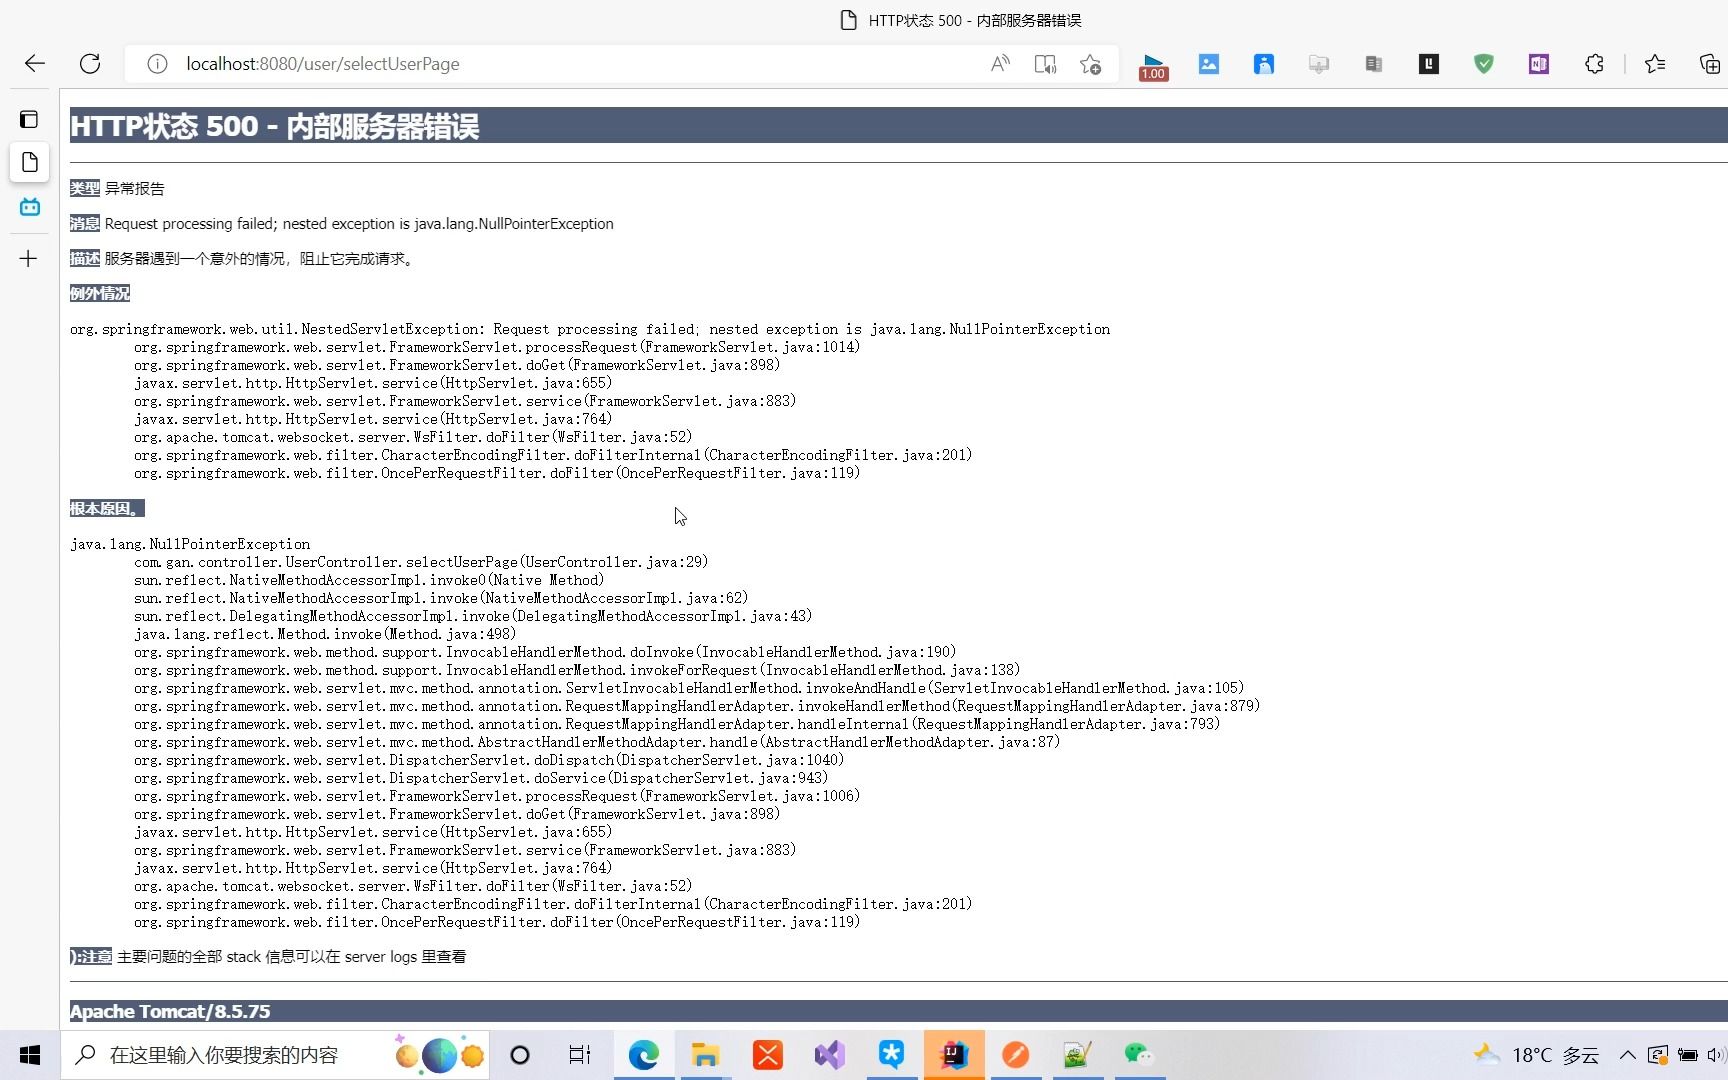Open the picture extension icon
This screenshot has height=1080, width=1728.
[1209, 64]
